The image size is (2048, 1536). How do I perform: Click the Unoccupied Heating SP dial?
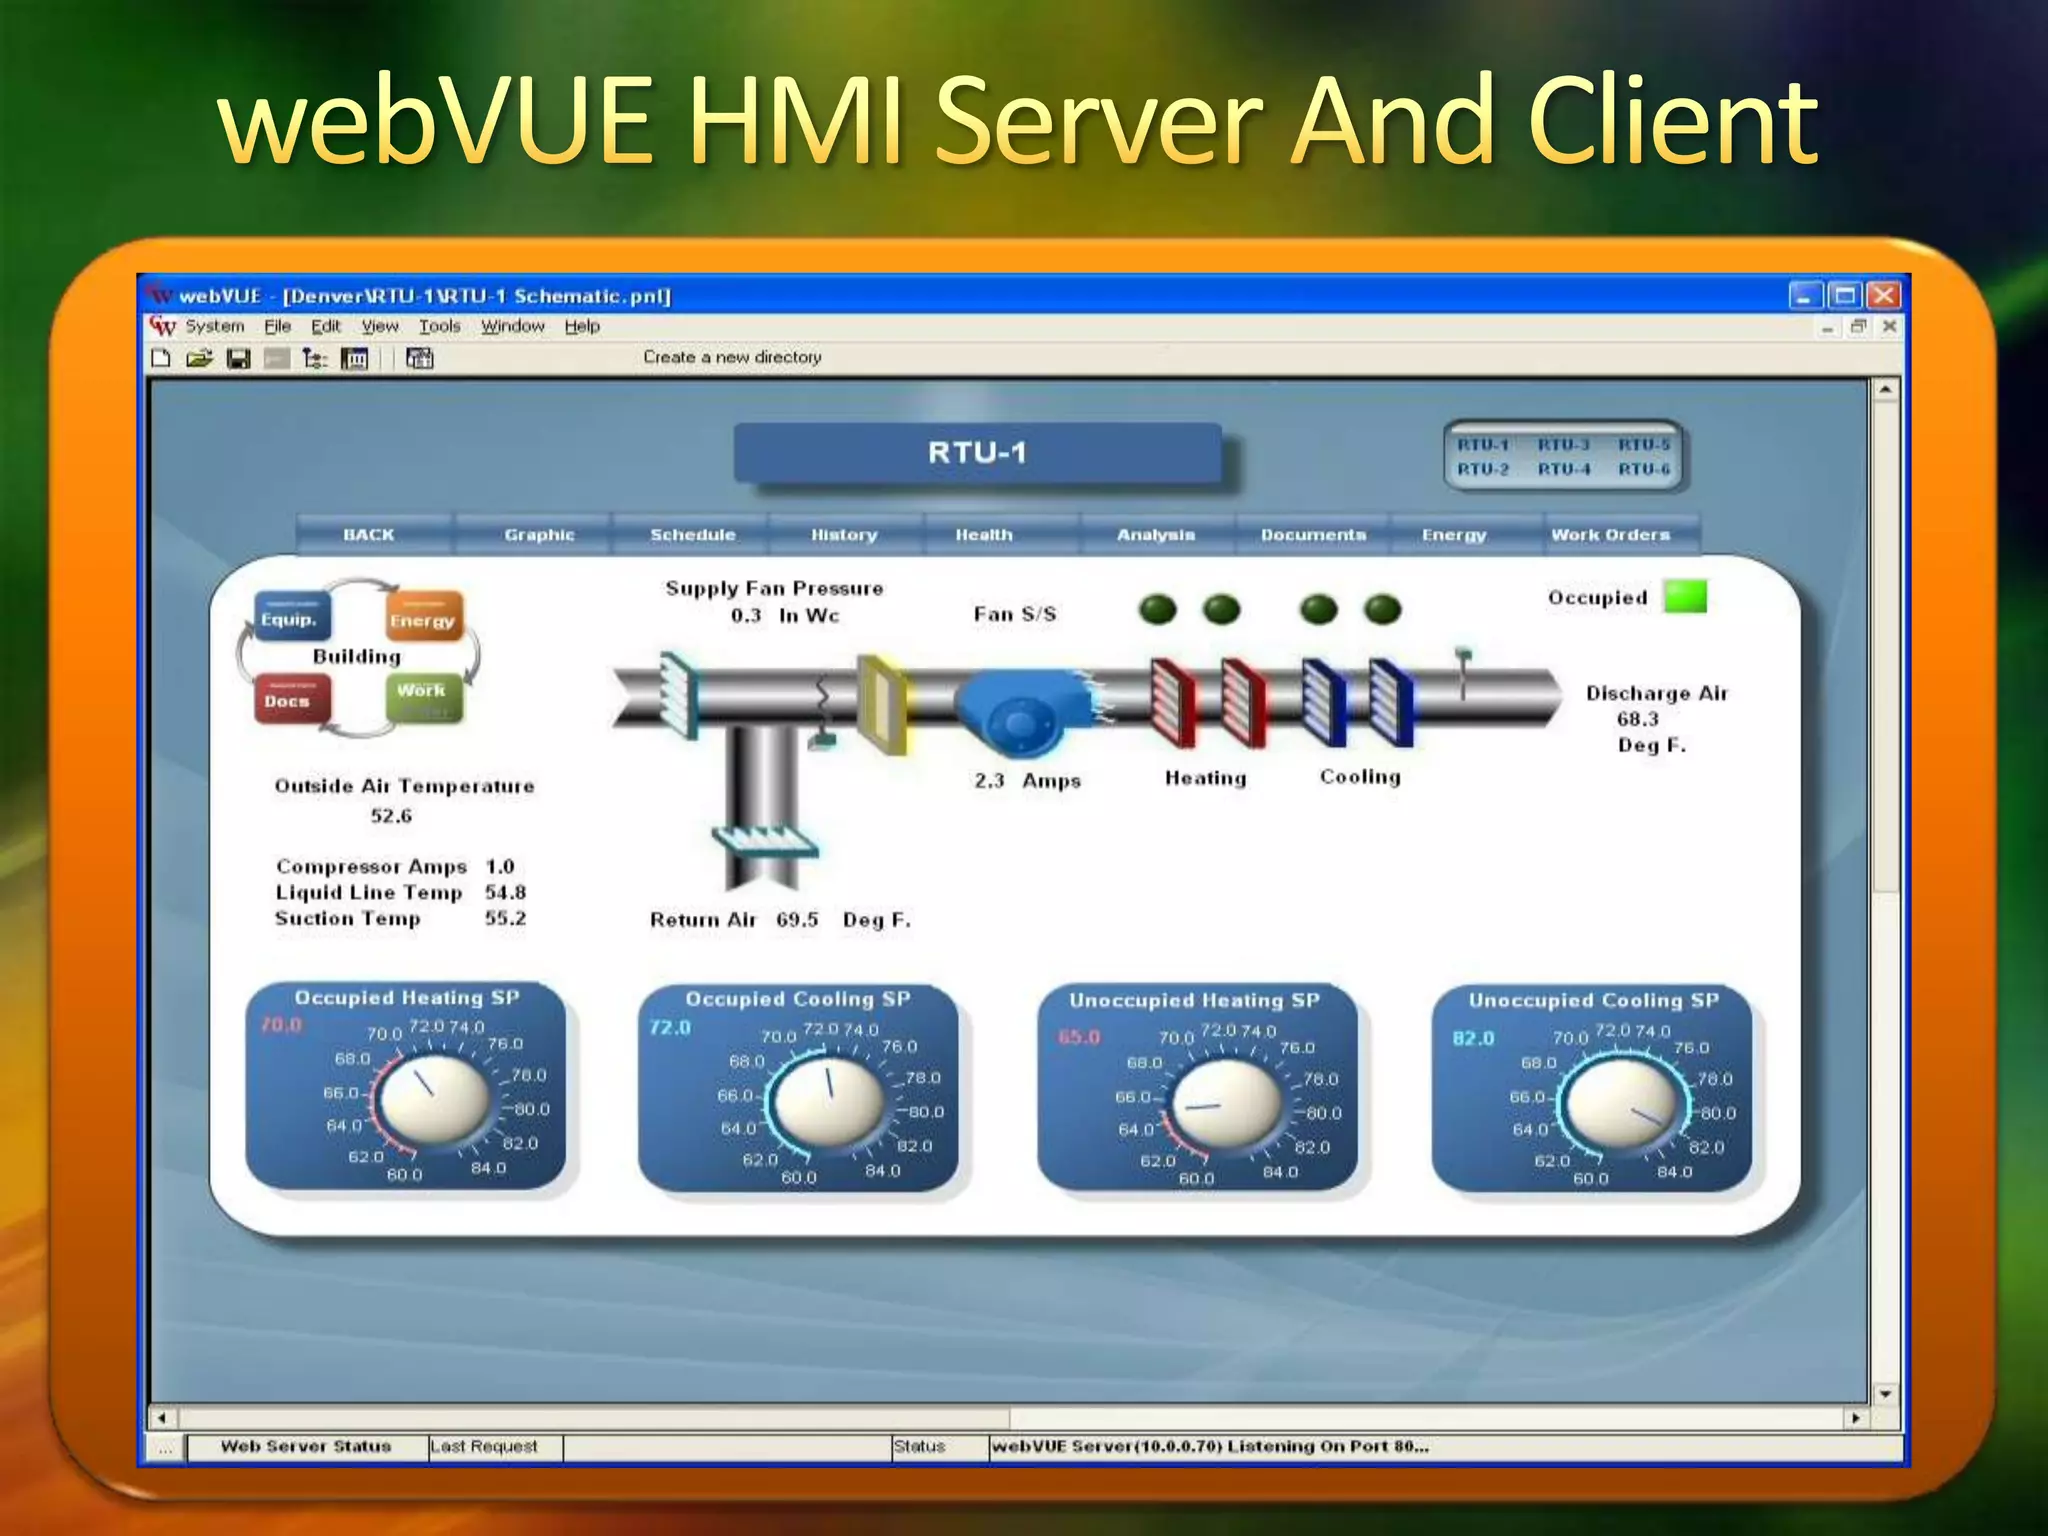point(1226,1101)
